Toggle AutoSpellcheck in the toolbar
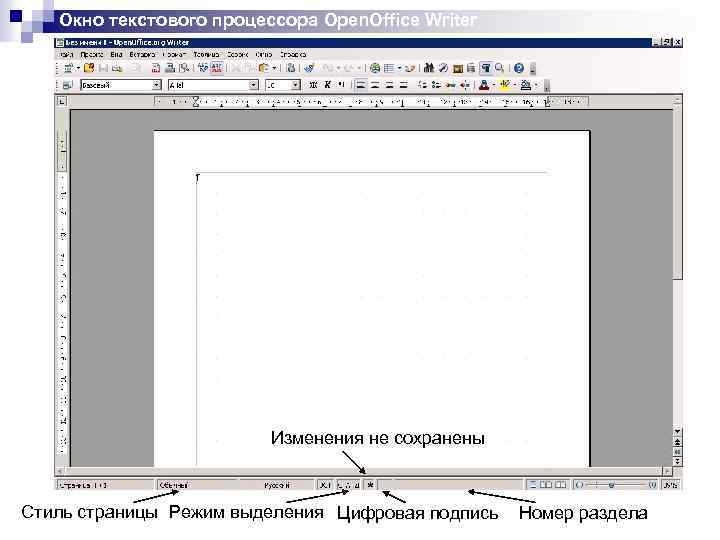 pos(217,69)
